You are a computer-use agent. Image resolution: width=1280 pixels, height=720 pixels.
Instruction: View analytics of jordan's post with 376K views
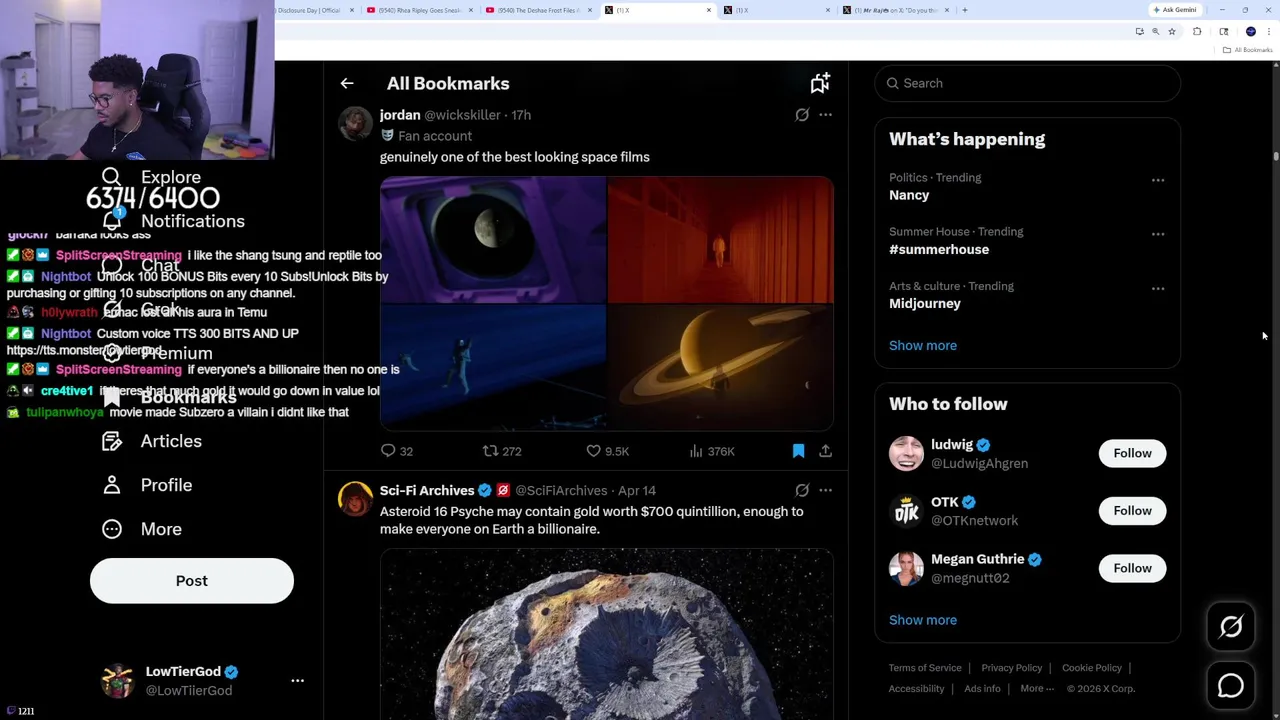tap(712, 451)
